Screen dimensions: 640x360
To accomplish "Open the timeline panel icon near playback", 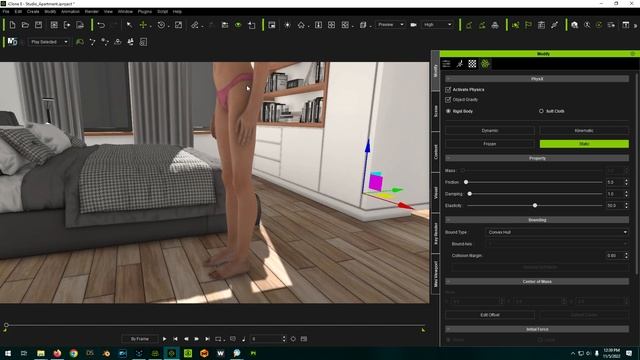I will coord(304,339).
